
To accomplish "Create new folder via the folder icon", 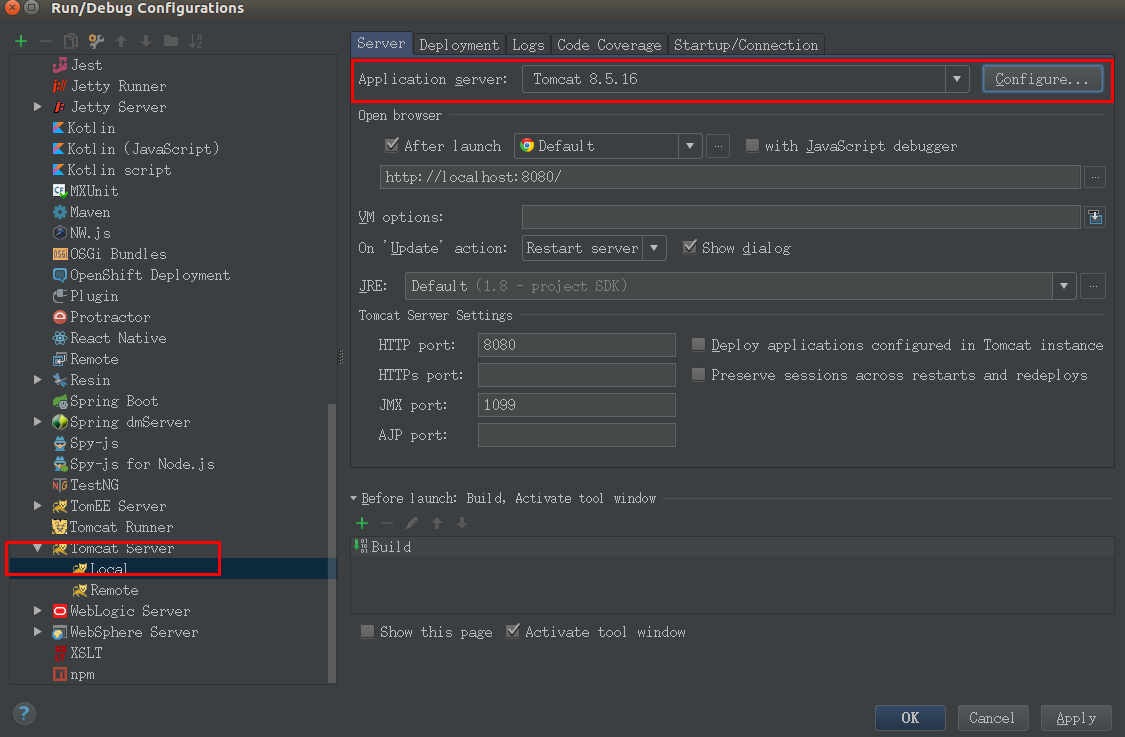I will tap(171, 41).
